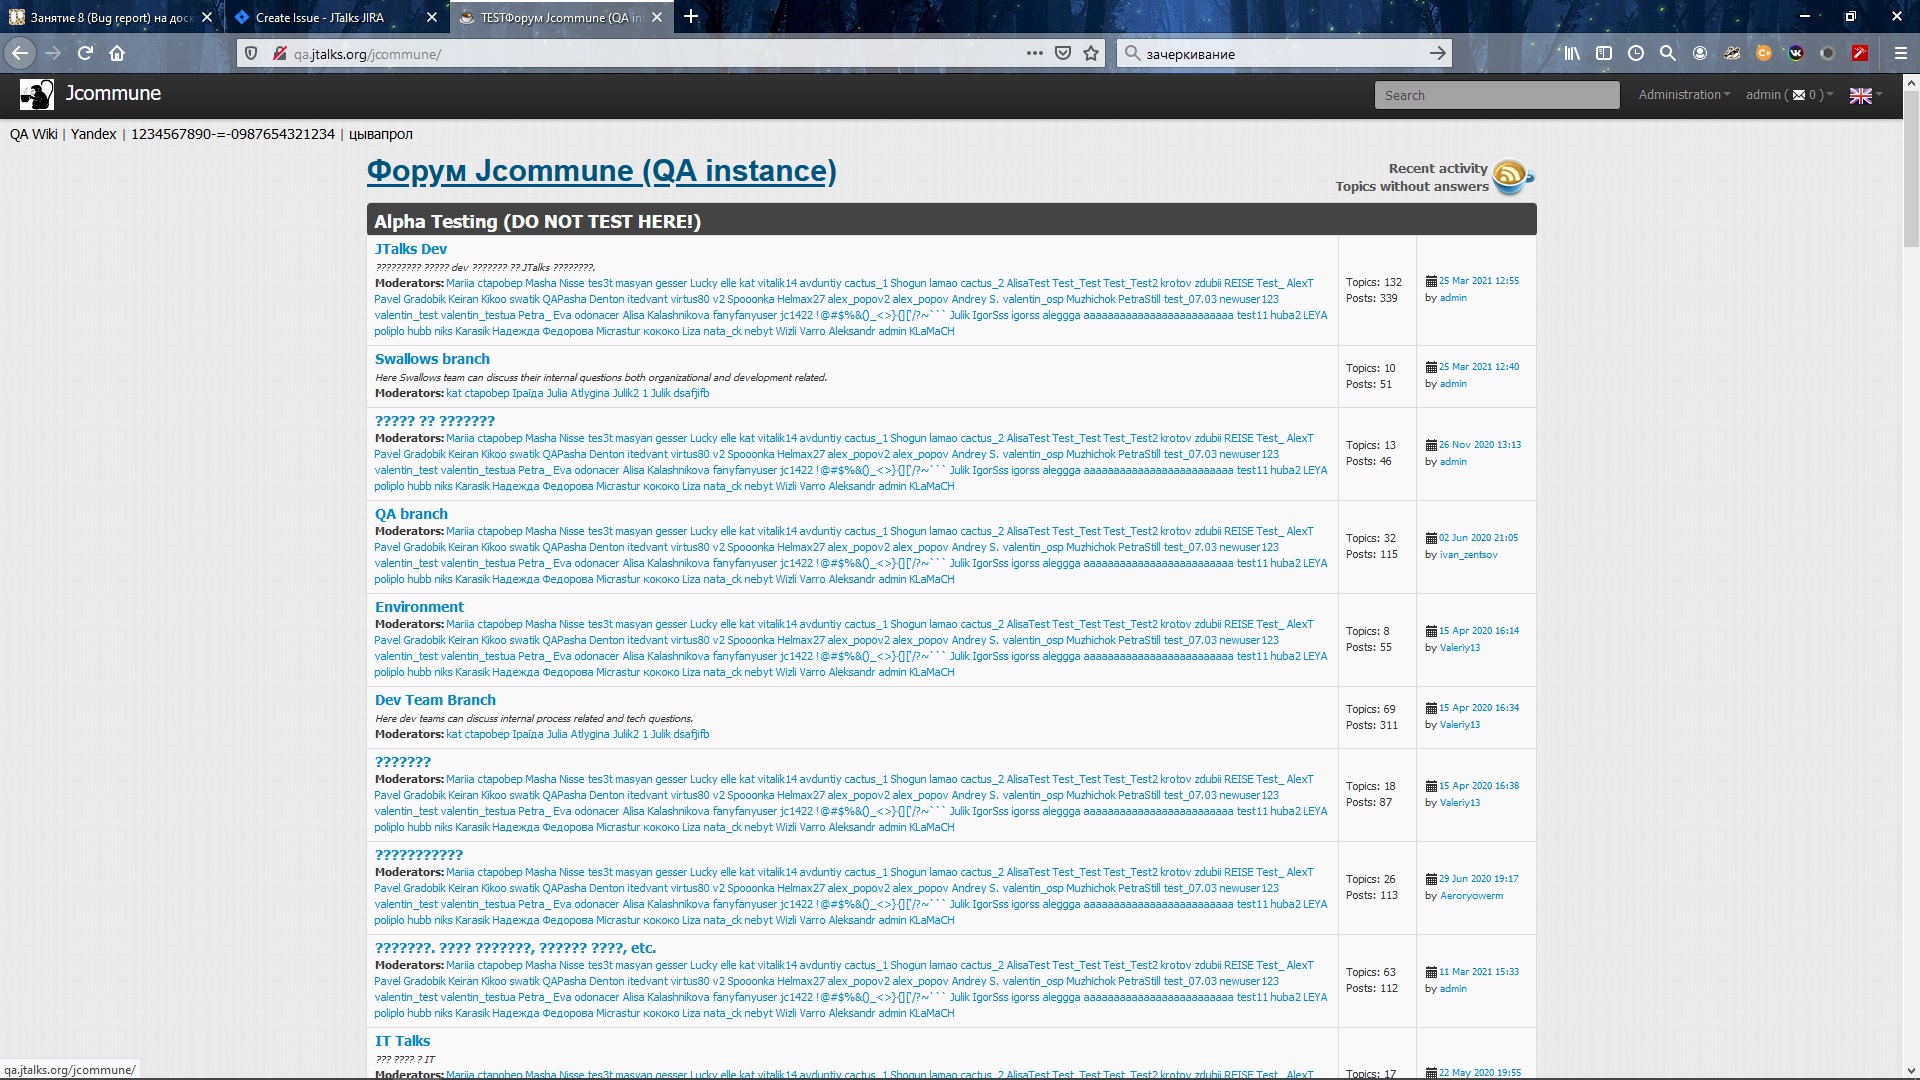Image resolution: width=1920 pixels, height=1080 pixels.
Task: Open the orange C+ extension
Action: pos(1764,53)
